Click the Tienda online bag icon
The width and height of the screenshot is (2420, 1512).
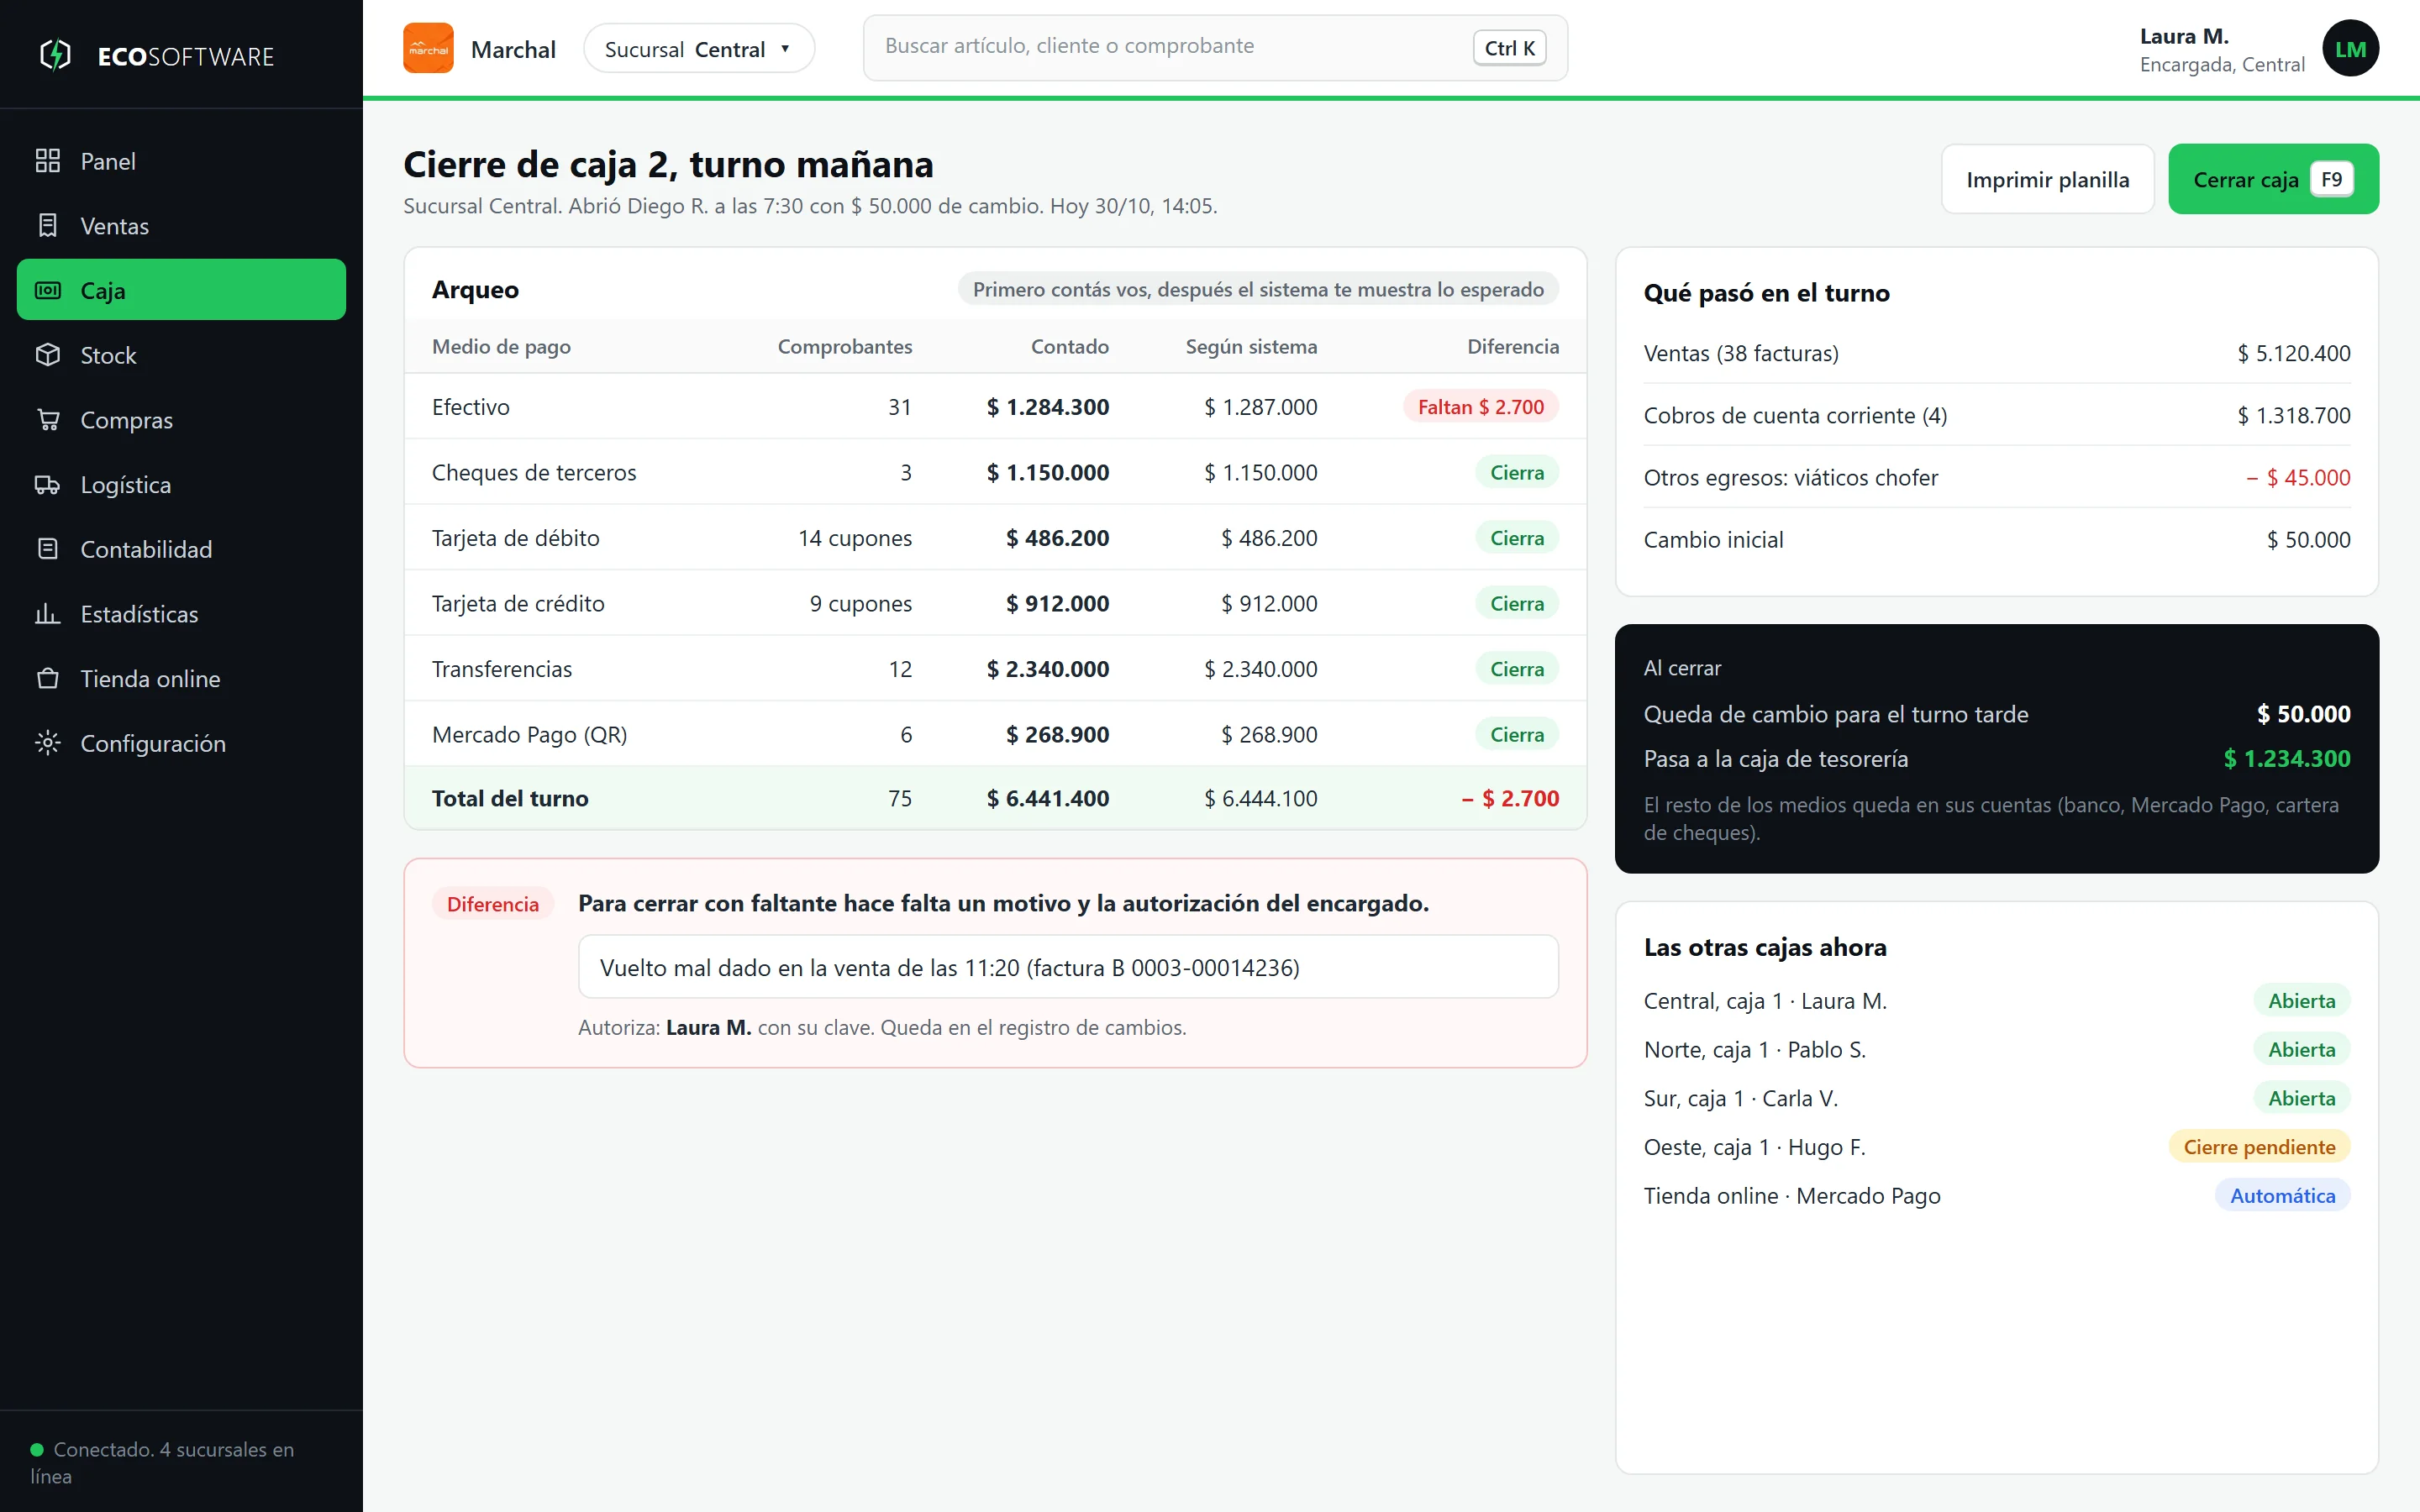pos(47,679)
